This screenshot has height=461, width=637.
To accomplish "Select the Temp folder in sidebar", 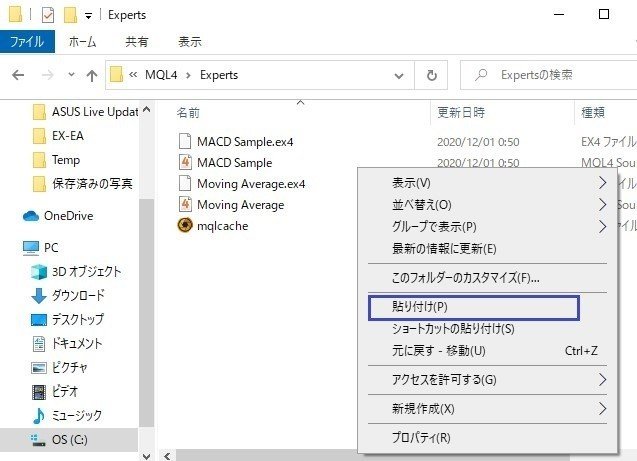I will tap(57, 160).
